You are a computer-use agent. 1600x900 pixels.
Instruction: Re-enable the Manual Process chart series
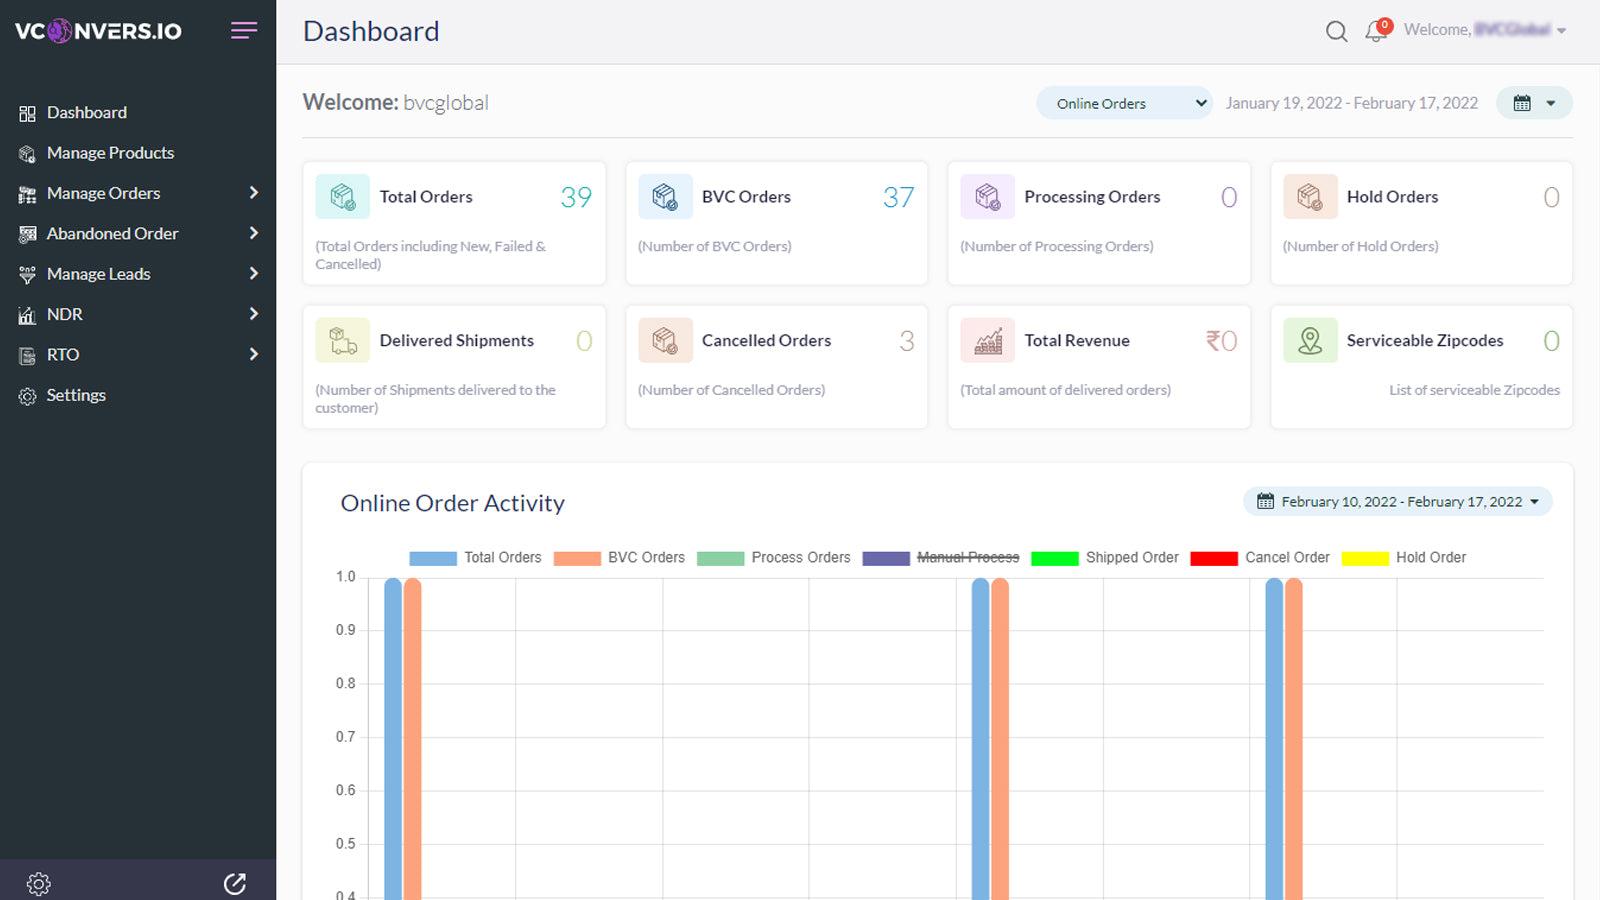point(969,557)
